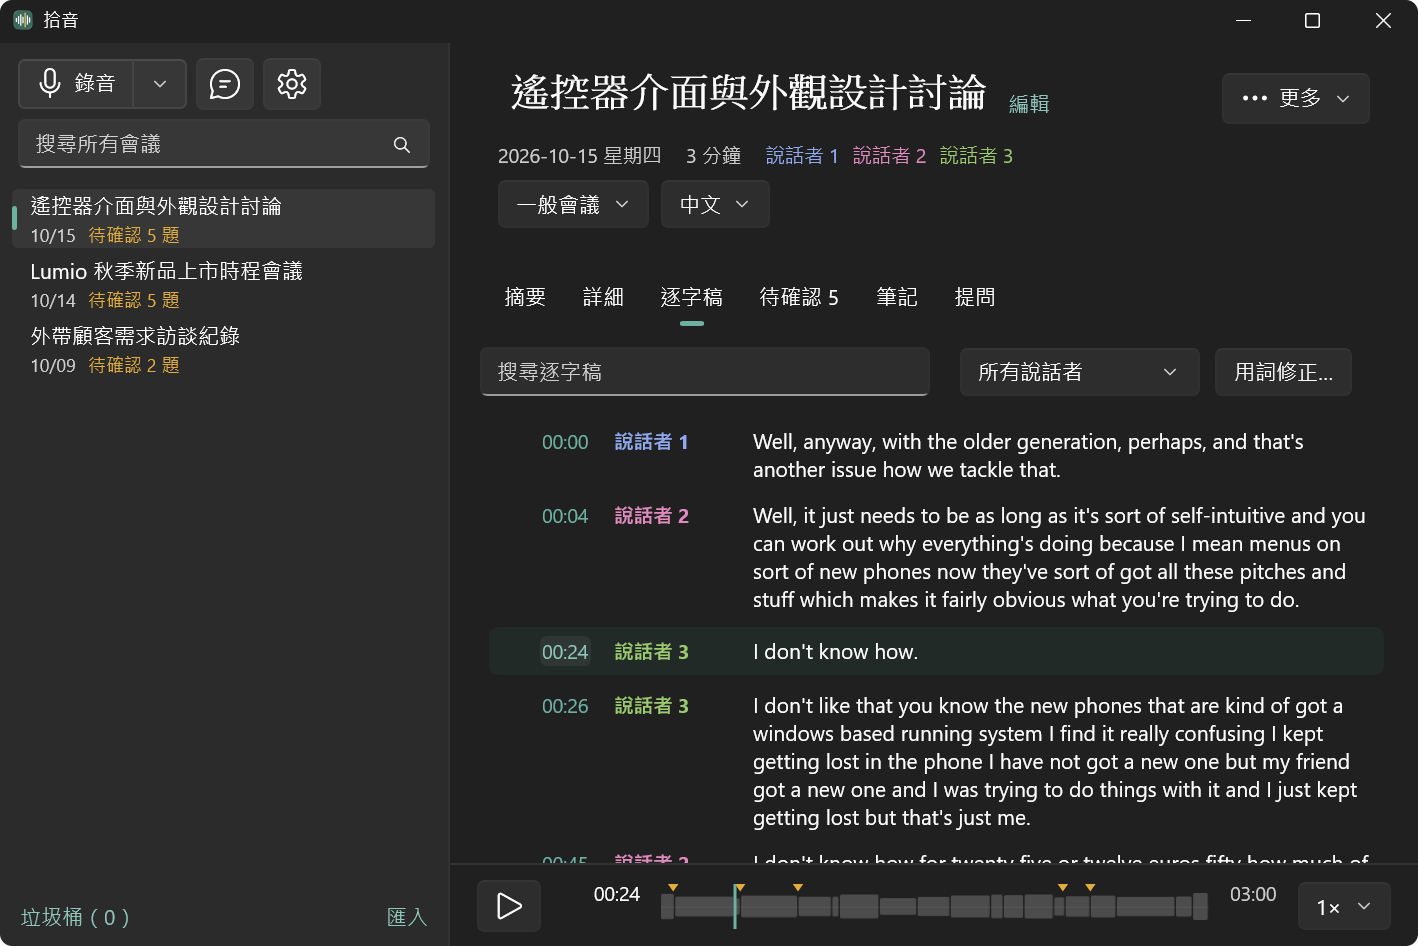Open the 更多 menu

click(1296, 98)
